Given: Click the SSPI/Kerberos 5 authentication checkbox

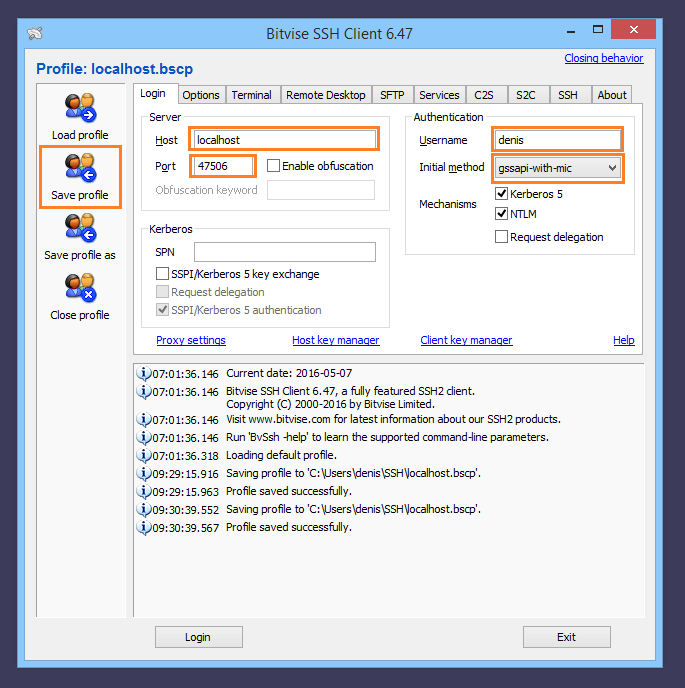Looking at the screenshot, I should click(162, 310).
